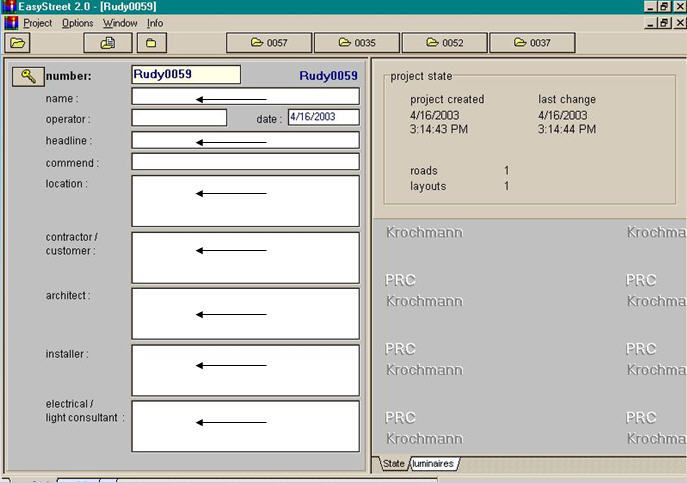Open recent project 0057

tap(269, 43)
